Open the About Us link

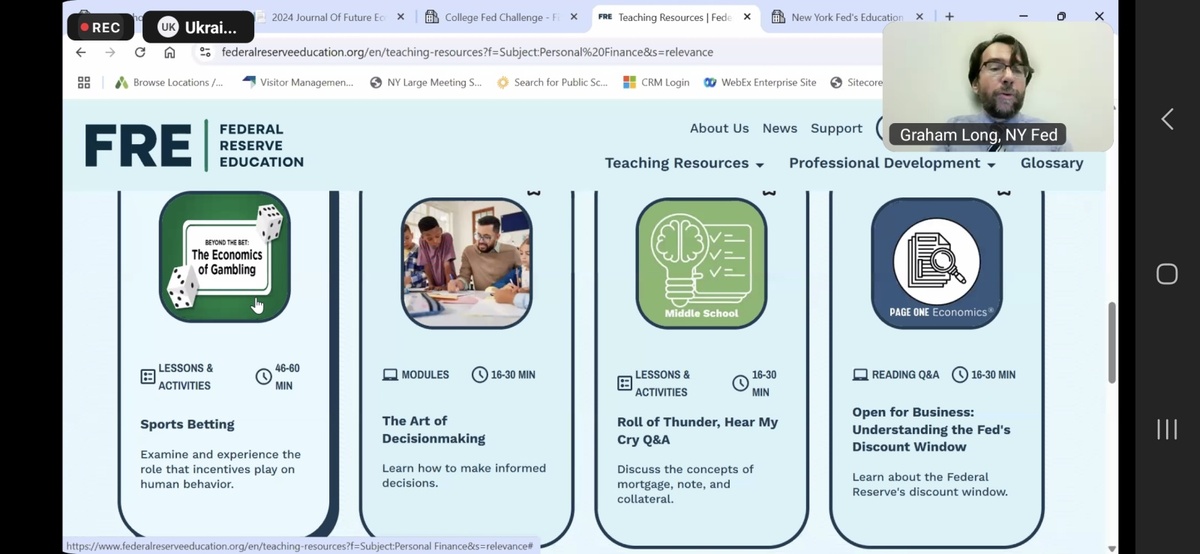(x=719, y=128)
